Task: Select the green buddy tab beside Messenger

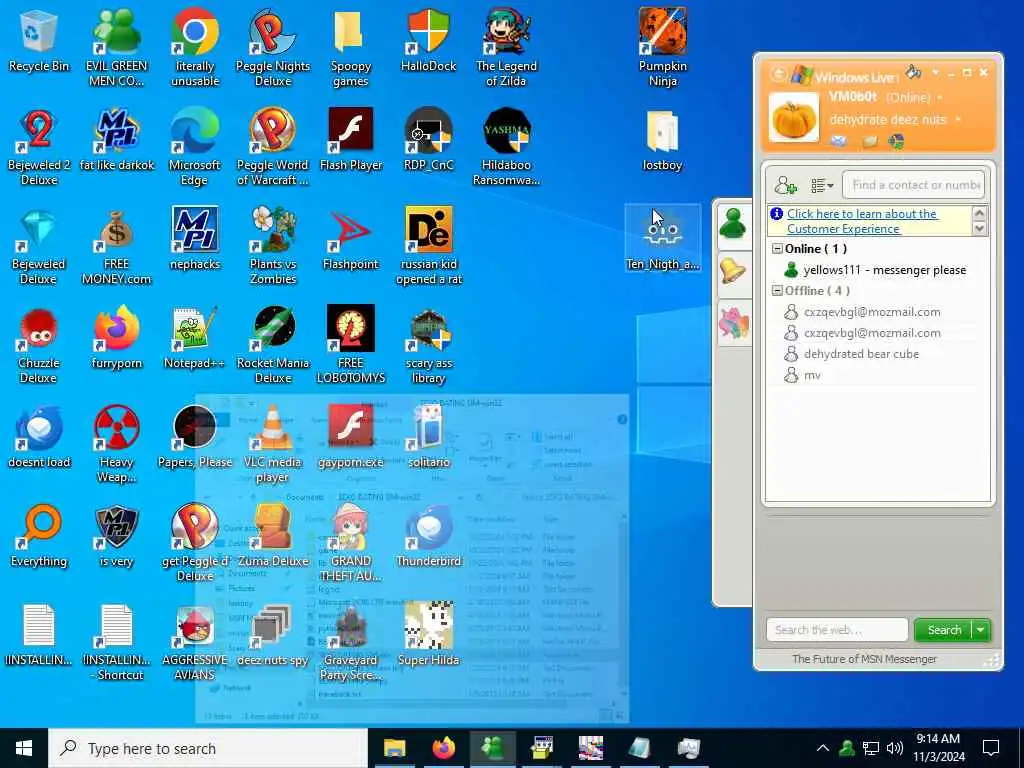Action: [x=733, y=223]
